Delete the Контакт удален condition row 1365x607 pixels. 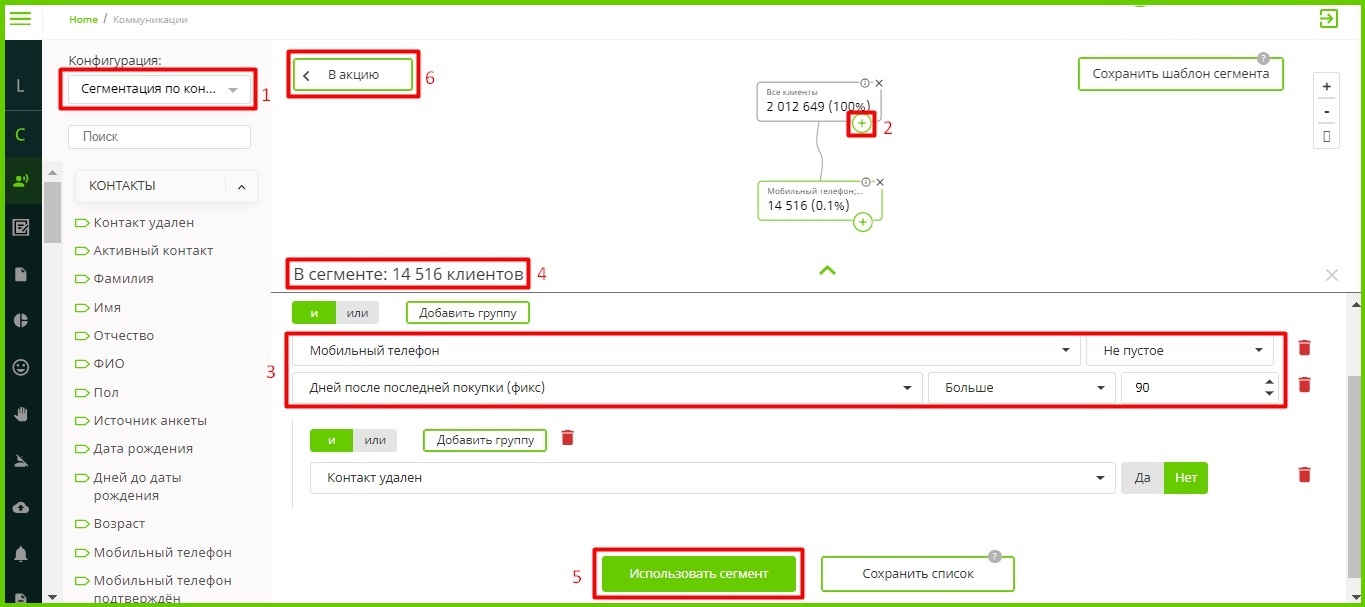1304,474
